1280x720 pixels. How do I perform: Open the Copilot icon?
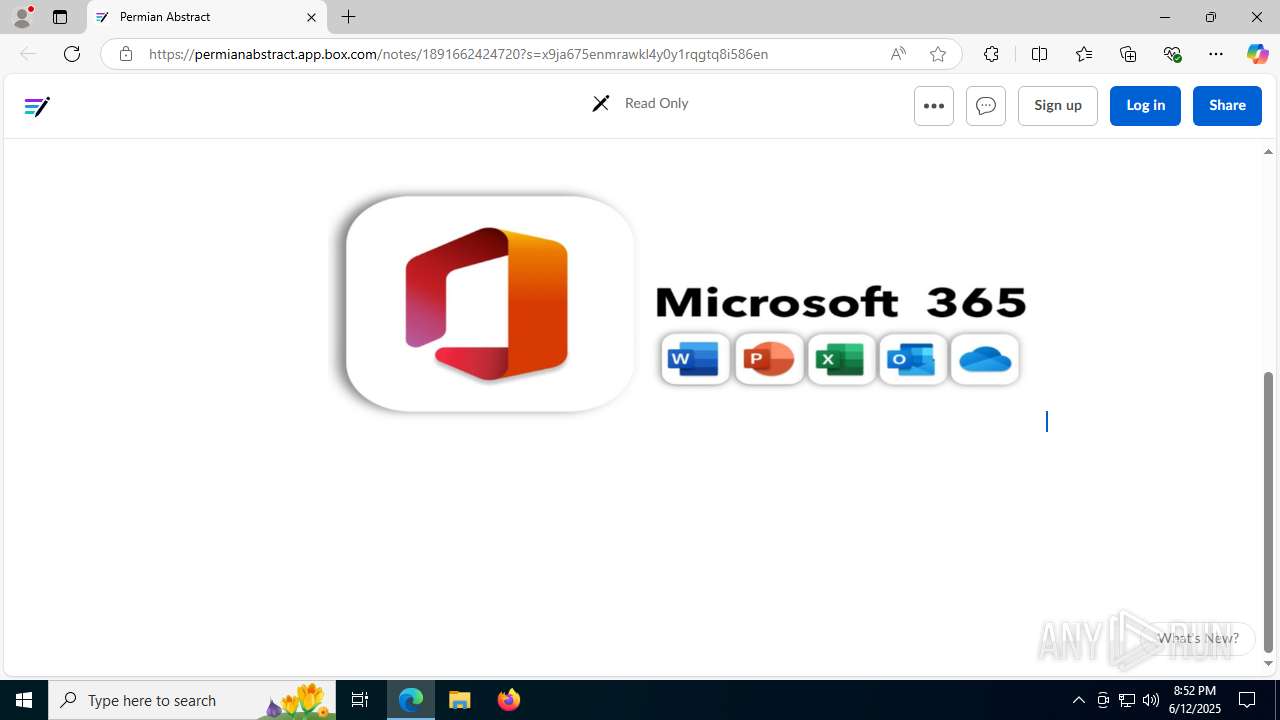tap(1257, 54)
